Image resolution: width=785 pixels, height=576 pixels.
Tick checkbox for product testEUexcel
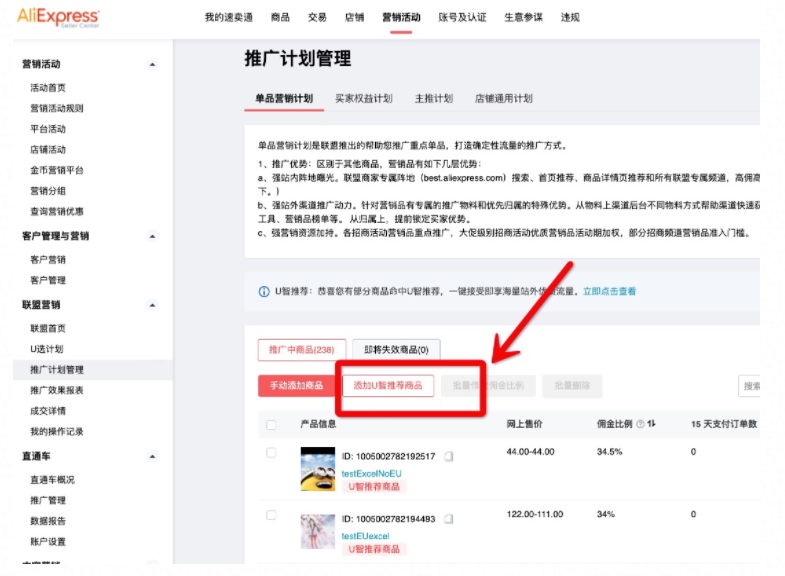pos(271,515)
